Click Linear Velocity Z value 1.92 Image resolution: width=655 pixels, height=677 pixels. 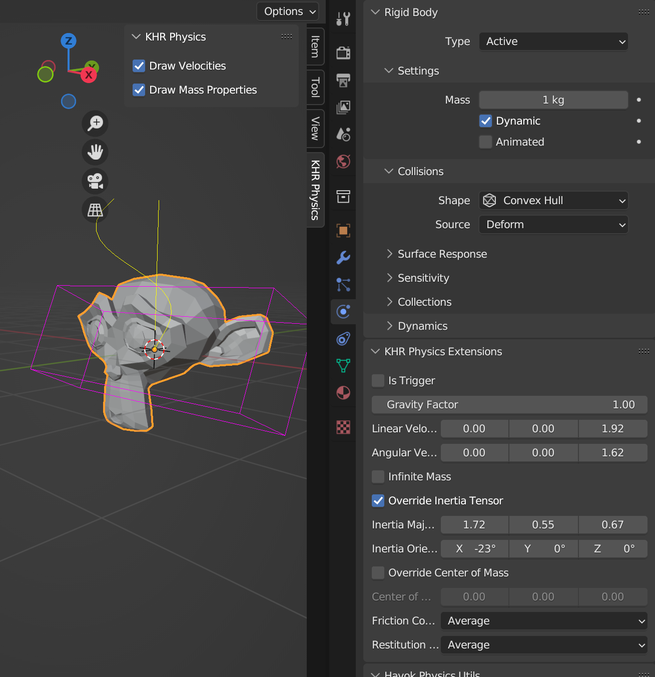tap(613, 429)
